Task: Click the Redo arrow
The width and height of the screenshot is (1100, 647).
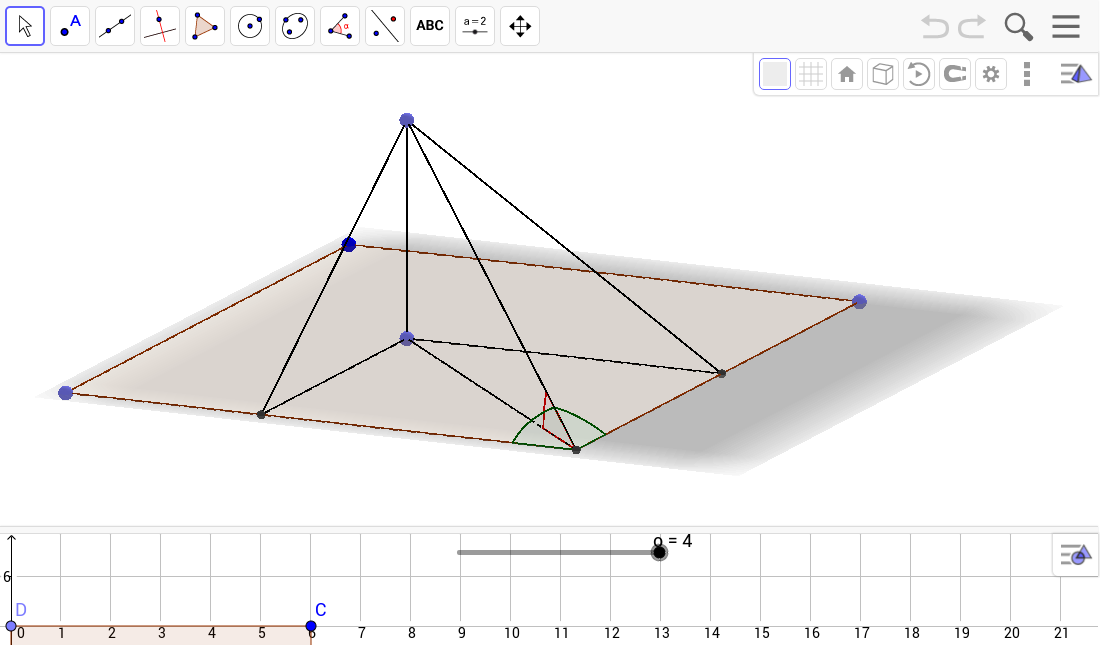Action: (972, 27)
